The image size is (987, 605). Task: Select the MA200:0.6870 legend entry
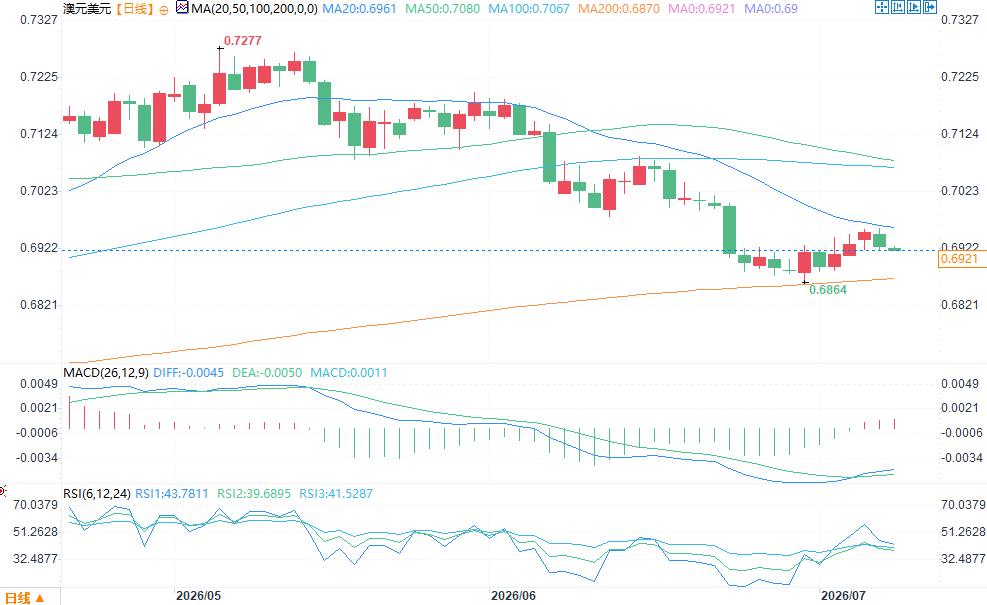[x=619, y=9]
